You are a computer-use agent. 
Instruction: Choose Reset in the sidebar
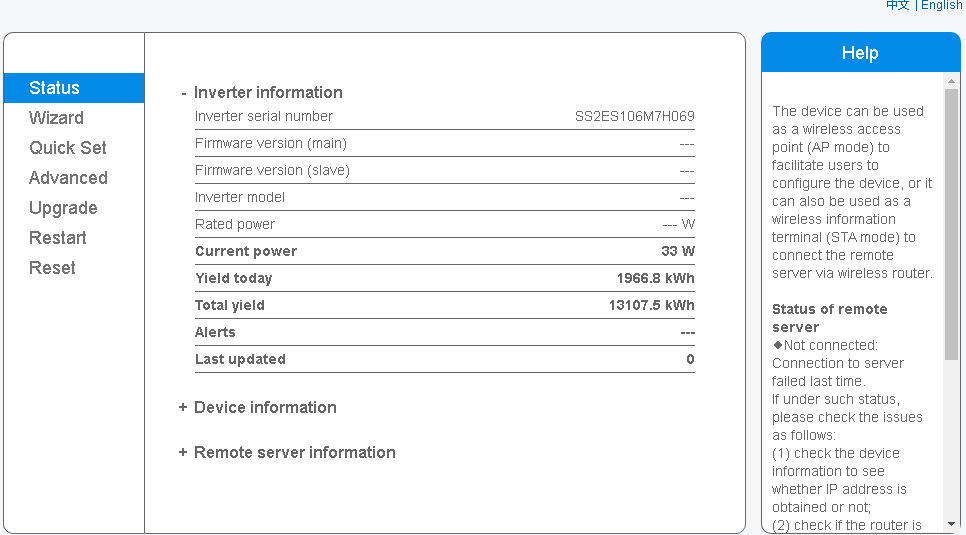point(52,268)
